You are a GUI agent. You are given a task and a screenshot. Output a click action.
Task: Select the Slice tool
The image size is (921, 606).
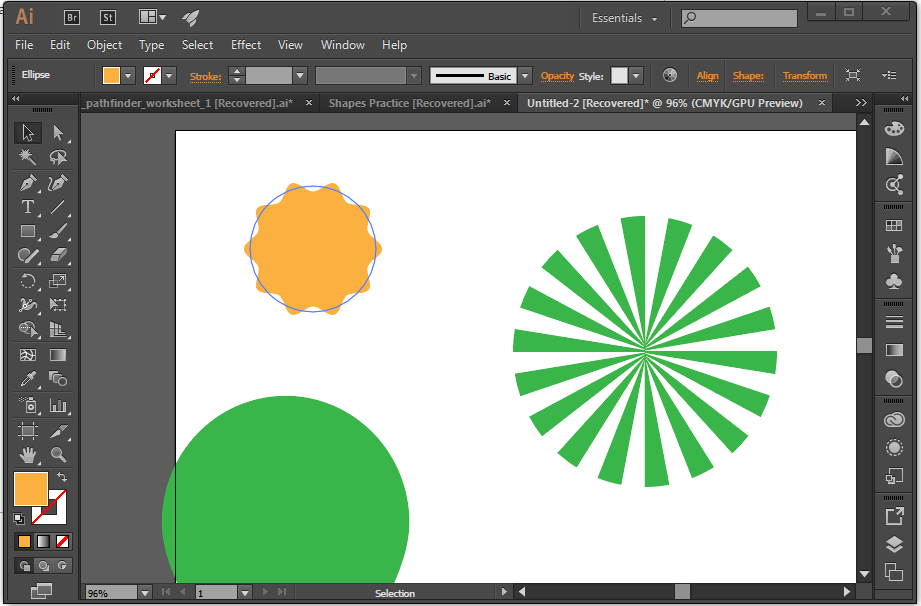(58, 431)
